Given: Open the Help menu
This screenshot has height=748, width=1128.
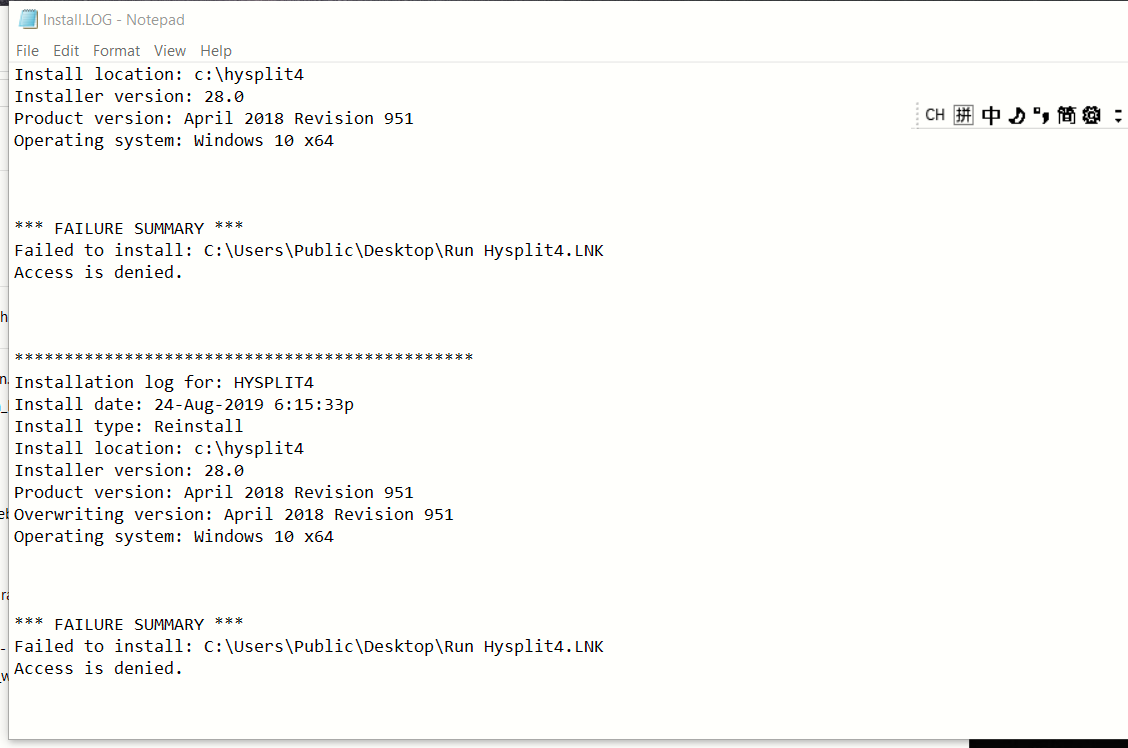Looking at the screenshot, I should pyautogui.click(x=215, y=50).
